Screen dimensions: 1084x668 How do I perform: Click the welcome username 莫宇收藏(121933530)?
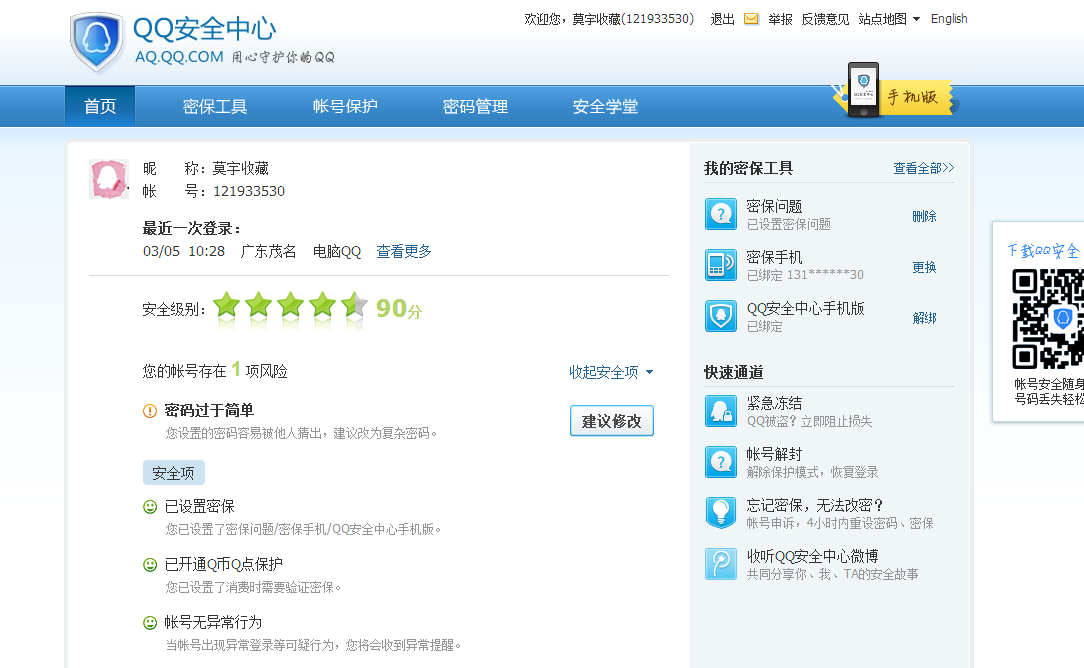click(633, 19)
